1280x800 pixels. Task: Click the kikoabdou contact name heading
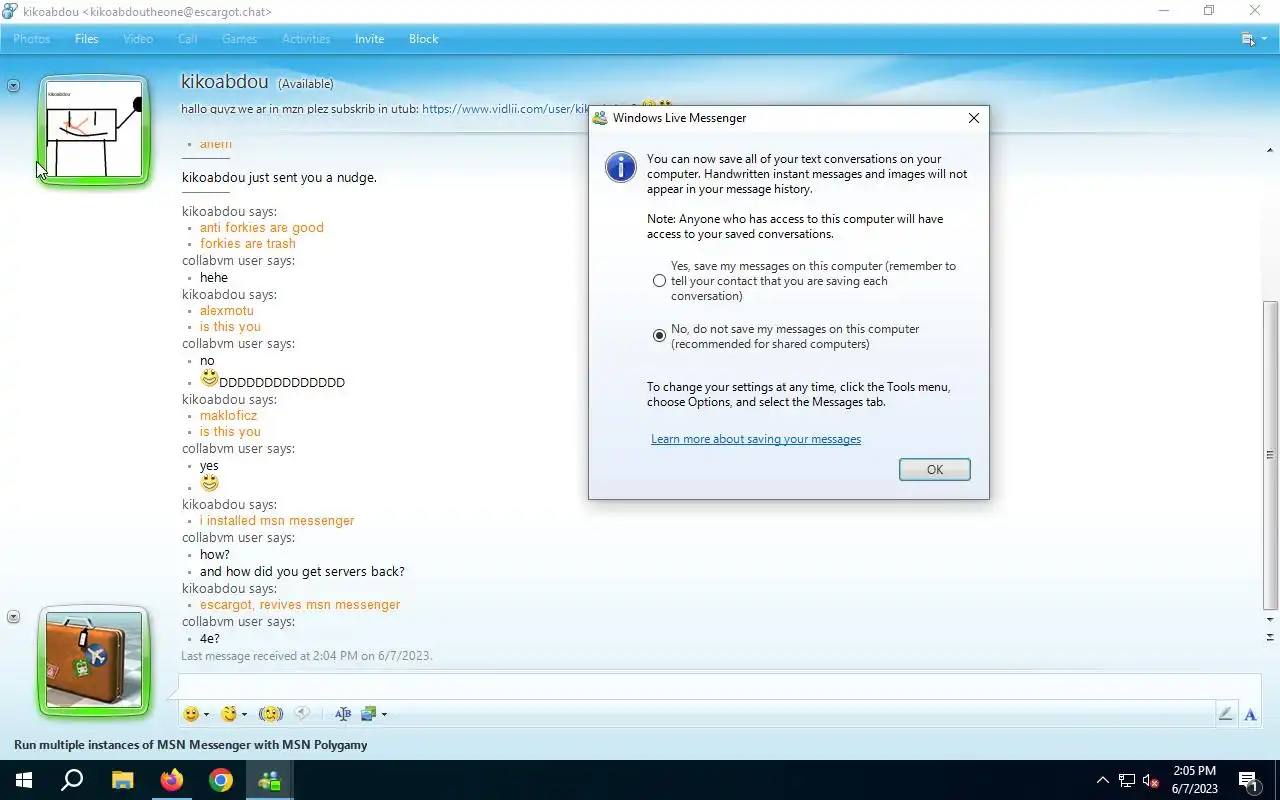pyautogui.click(x=224, y=81)
